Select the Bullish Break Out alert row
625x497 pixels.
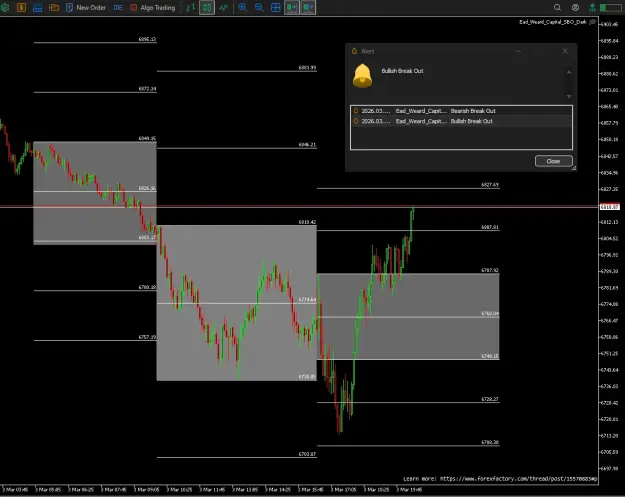coord(461,121)
